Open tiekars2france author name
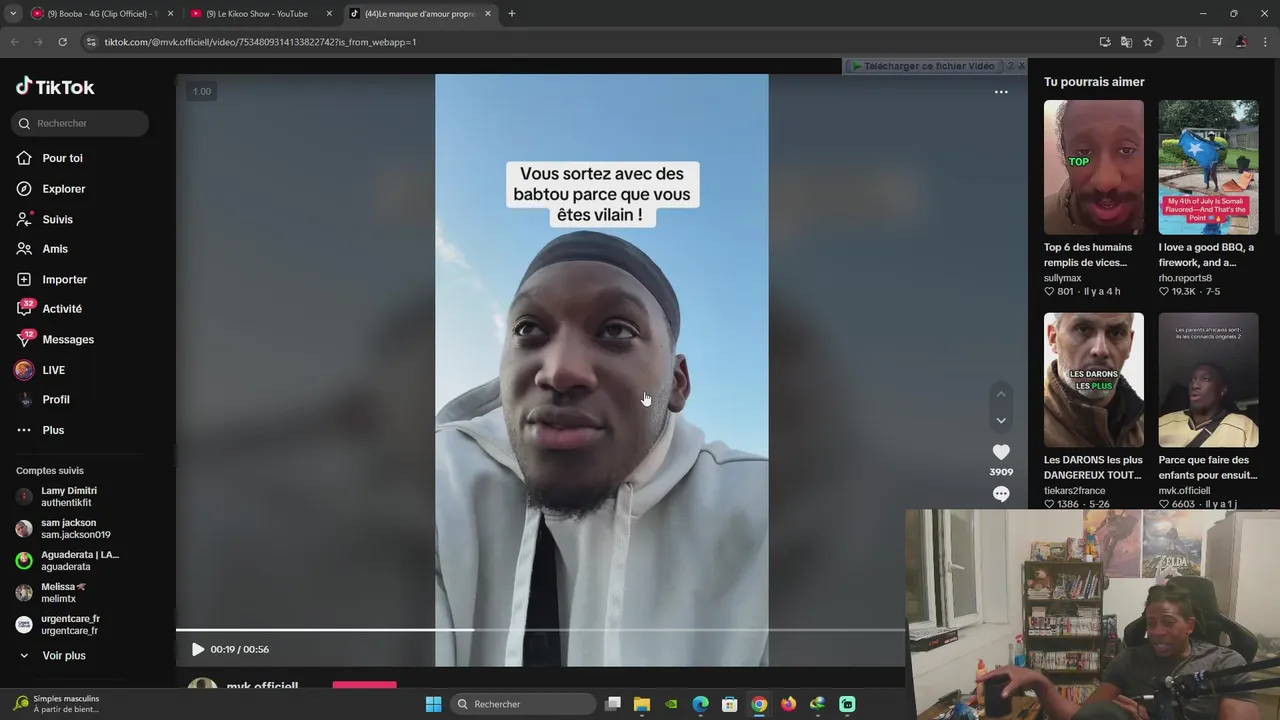This screenshot has height=720, width=1280. [x=1075, y=491]
